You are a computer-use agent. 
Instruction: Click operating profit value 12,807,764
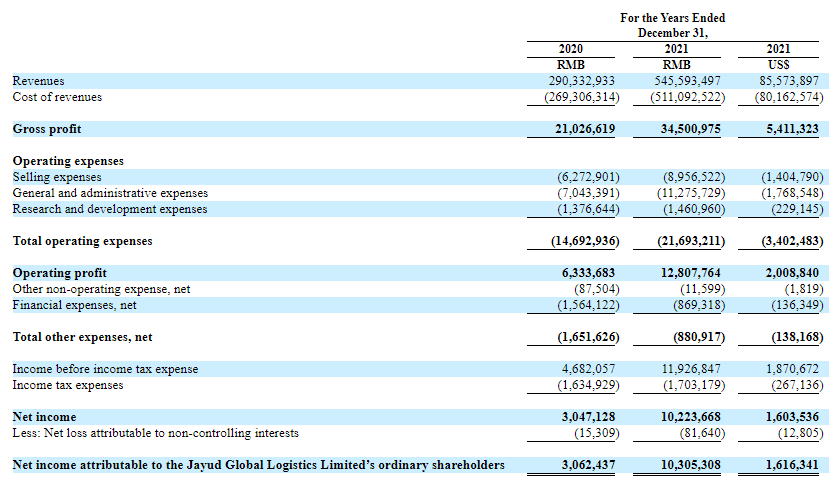point(685,272)
